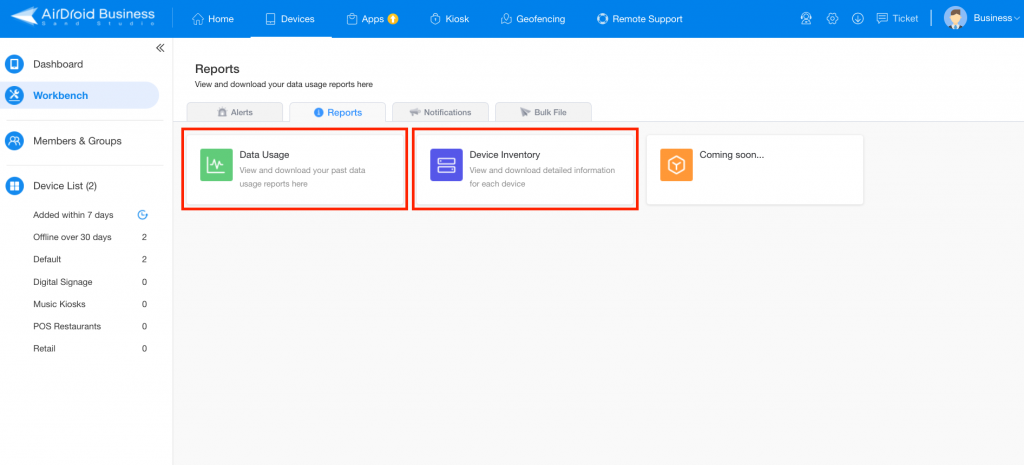Click the refresh clock icon beside Added within 7 days
Viewport: 1024px width, 465px height.
tap(142, 215)
